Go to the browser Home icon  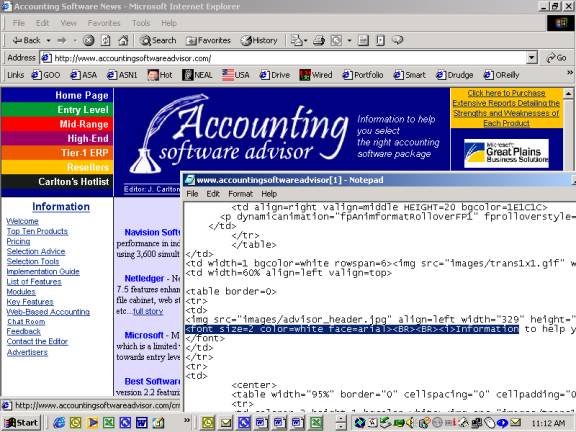[123, 40]
